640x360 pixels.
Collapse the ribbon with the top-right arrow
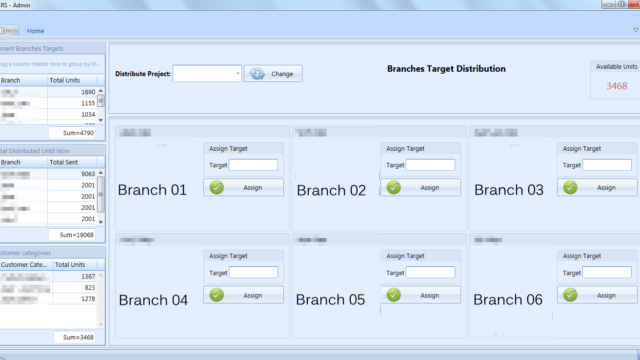click(x=636, y=30)
